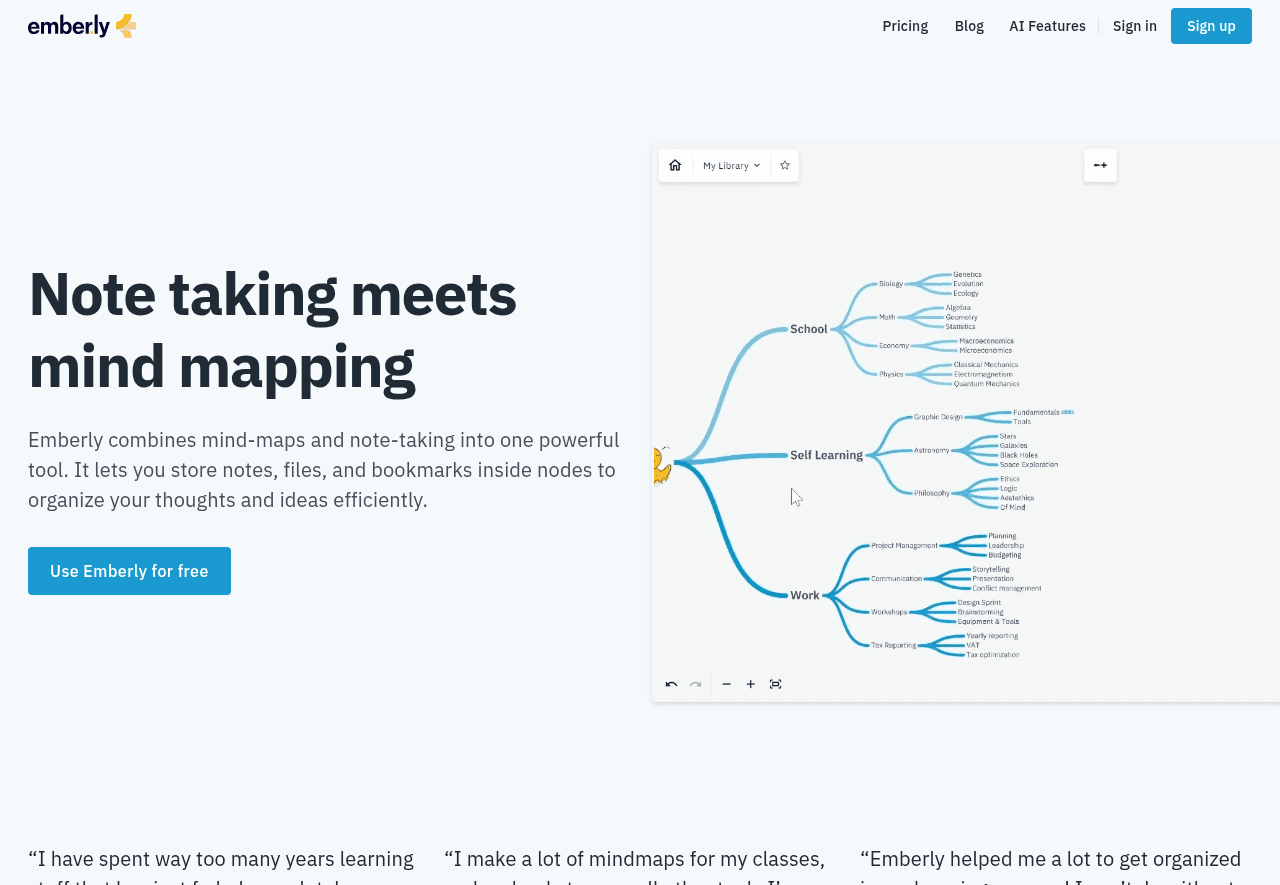Open the Pricing page
Image resolution: width=1280 pixels, height=885 pixels.
pos(905,26)
